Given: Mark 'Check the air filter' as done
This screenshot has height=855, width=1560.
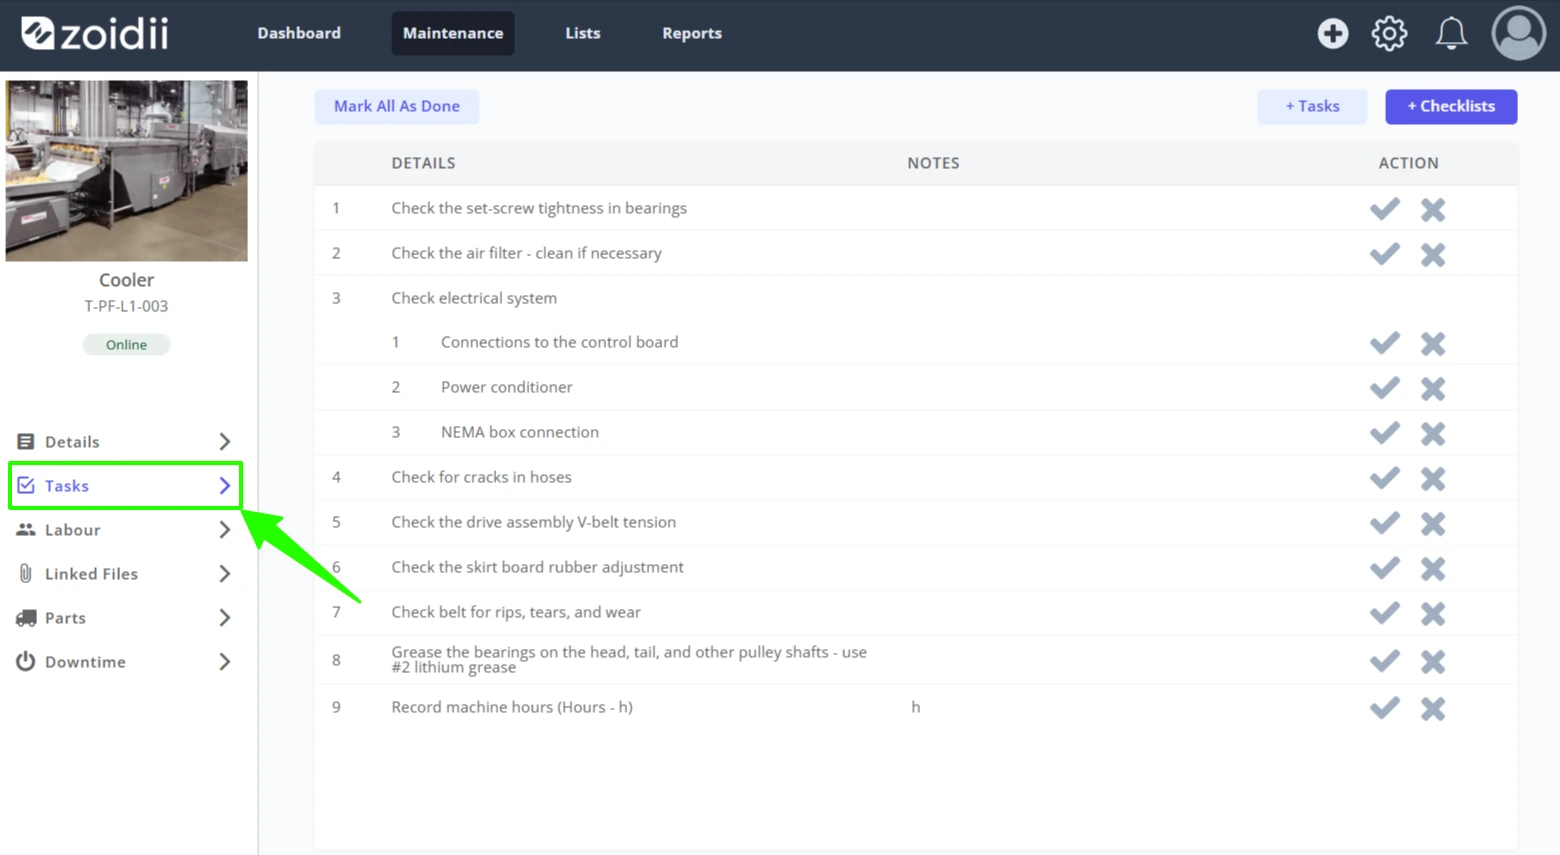Looking at the screenshot, I should [1385, 254].
